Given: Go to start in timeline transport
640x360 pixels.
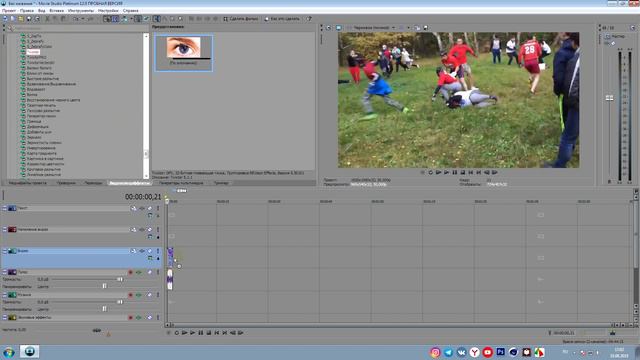Looking at the screenshot, I should coord(217,333).
